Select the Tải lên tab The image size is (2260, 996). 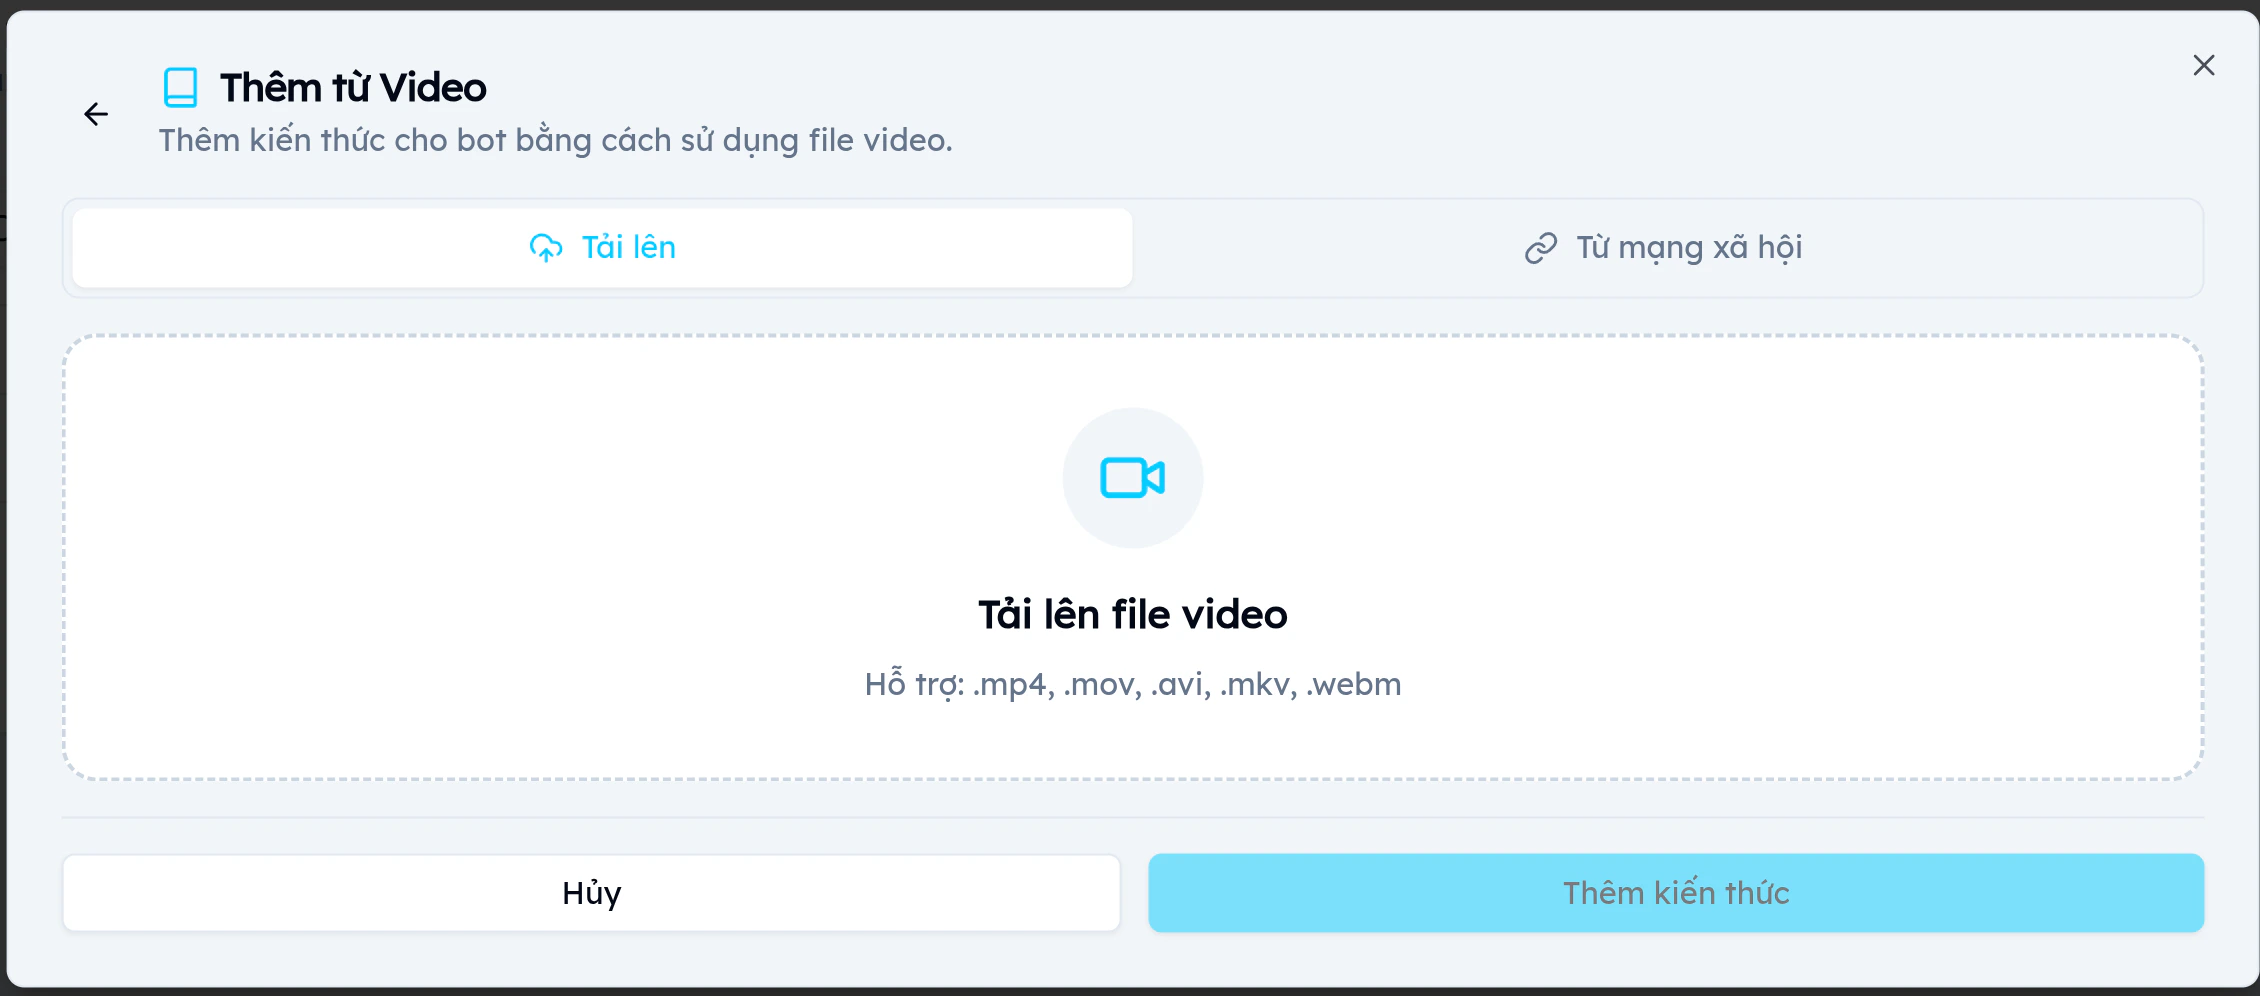tap(600, 247)
